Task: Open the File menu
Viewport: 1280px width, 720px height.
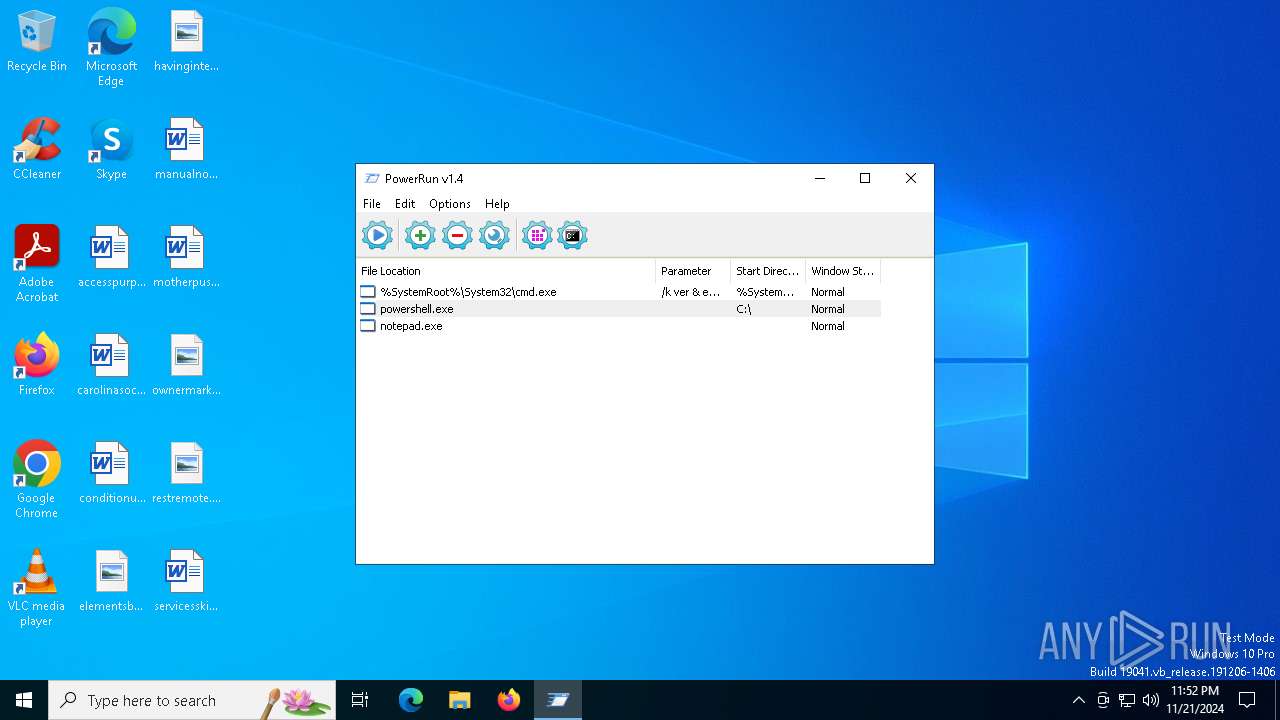Action: tap(372, 204)
